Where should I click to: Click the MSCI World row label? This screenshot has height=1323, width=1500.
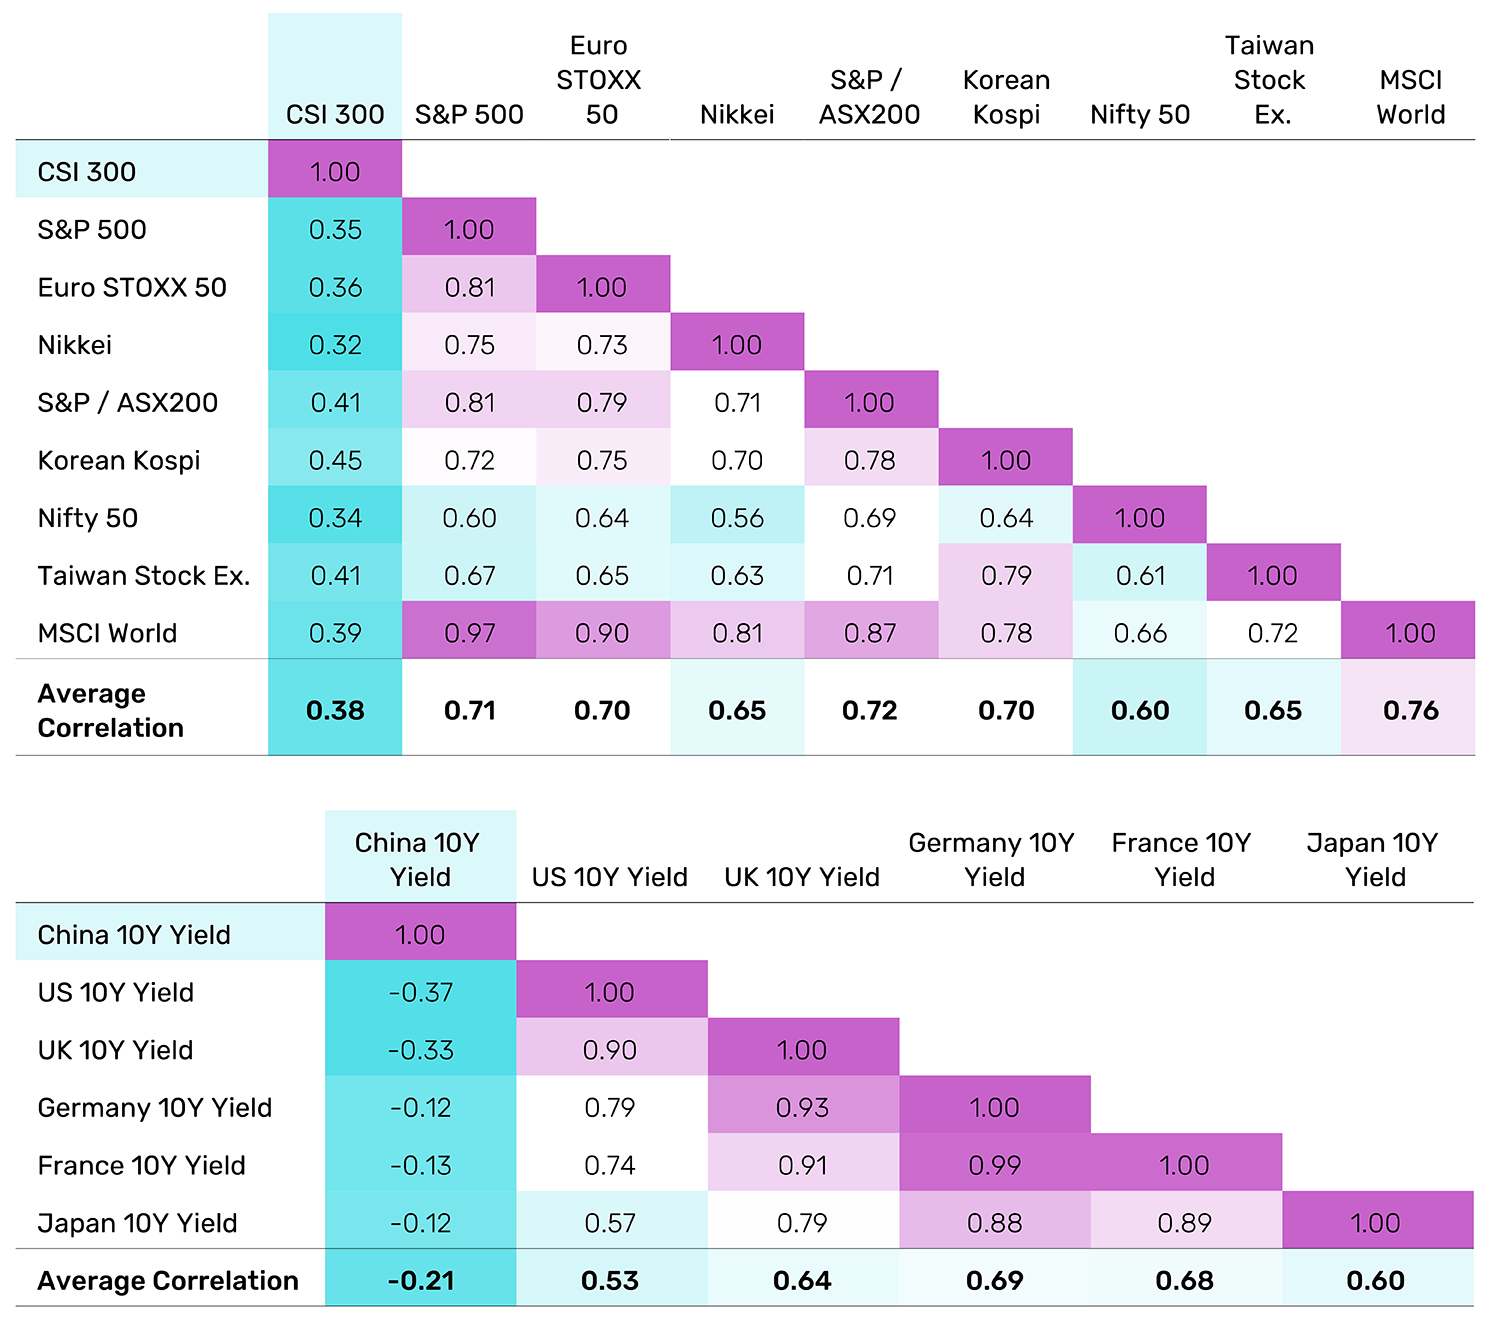[107, 633]
